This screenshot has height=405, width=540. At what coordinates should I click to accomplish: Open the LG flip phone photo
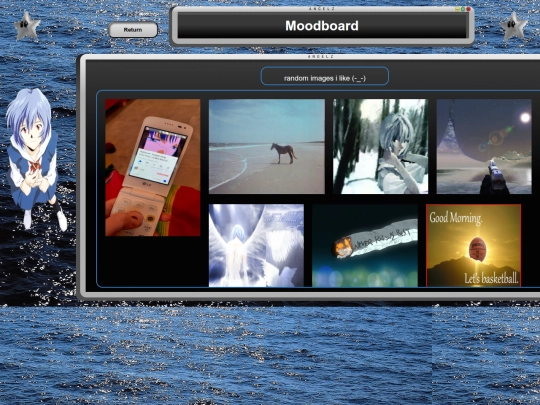pyautogui.click(x=153, y=167)
